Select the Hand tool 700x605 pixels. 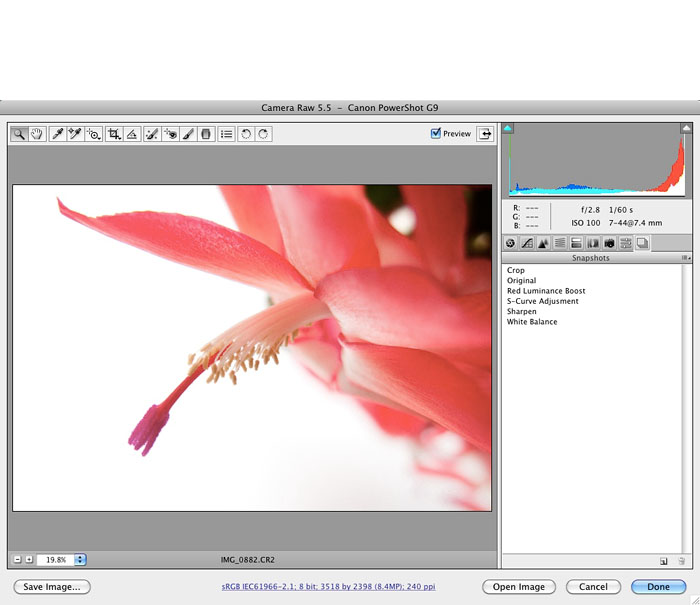coord(37,134)
